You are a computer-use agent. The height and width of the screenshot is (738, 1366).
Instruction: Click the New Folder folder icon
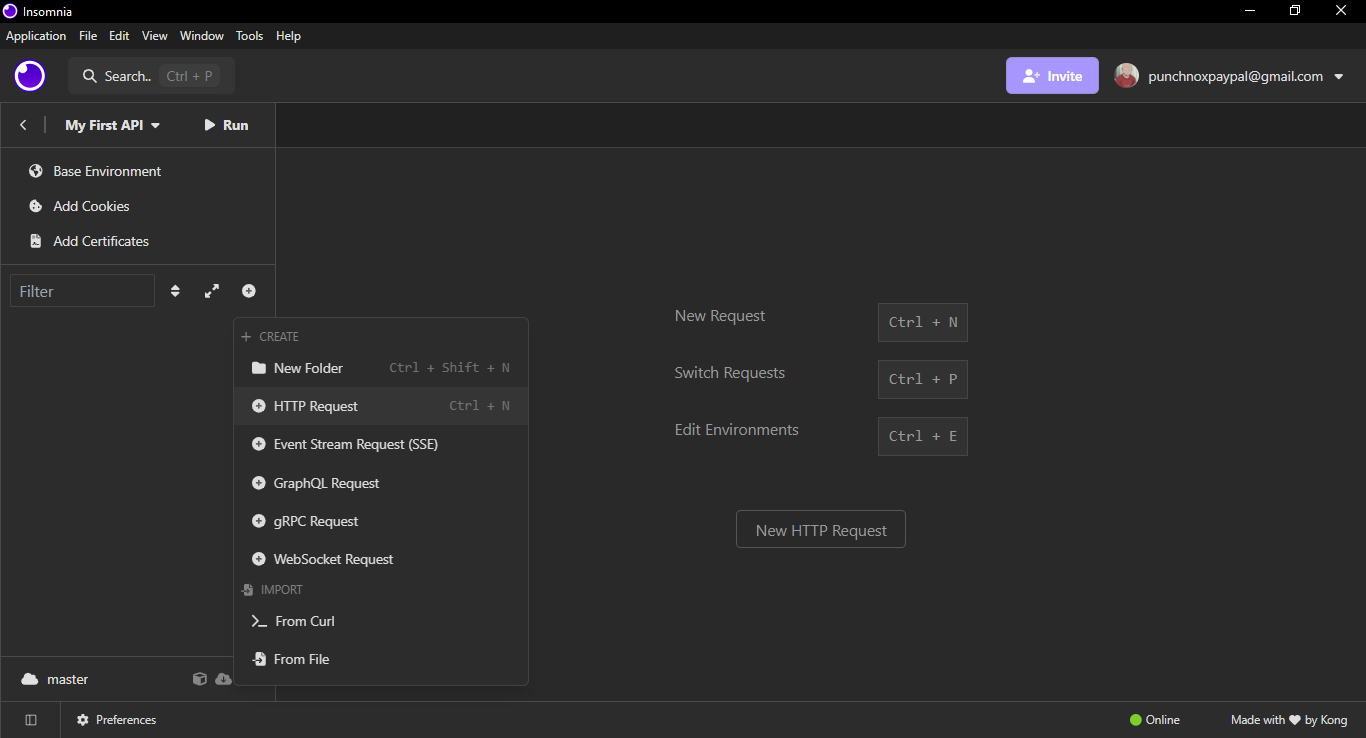pos(259,368)
